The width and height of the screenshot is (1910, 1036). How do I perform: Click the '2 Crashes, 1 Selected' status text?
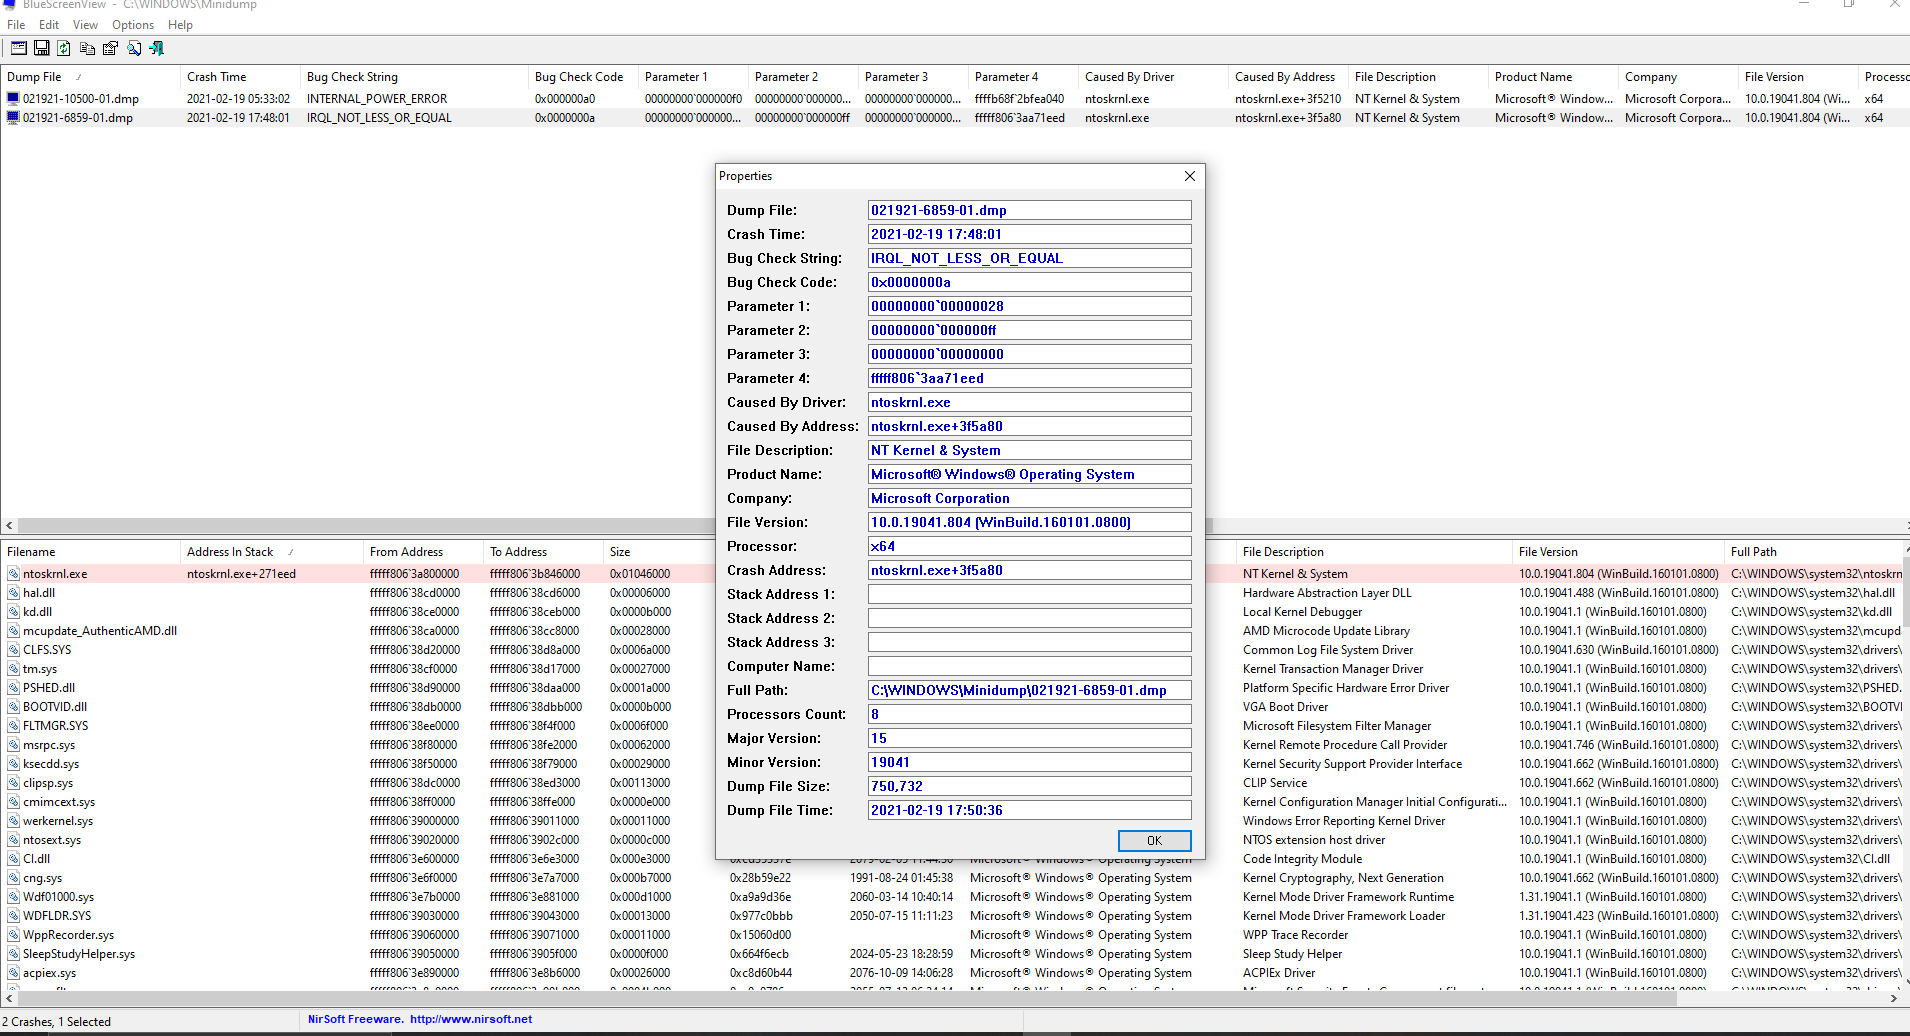coord(56,1022)
